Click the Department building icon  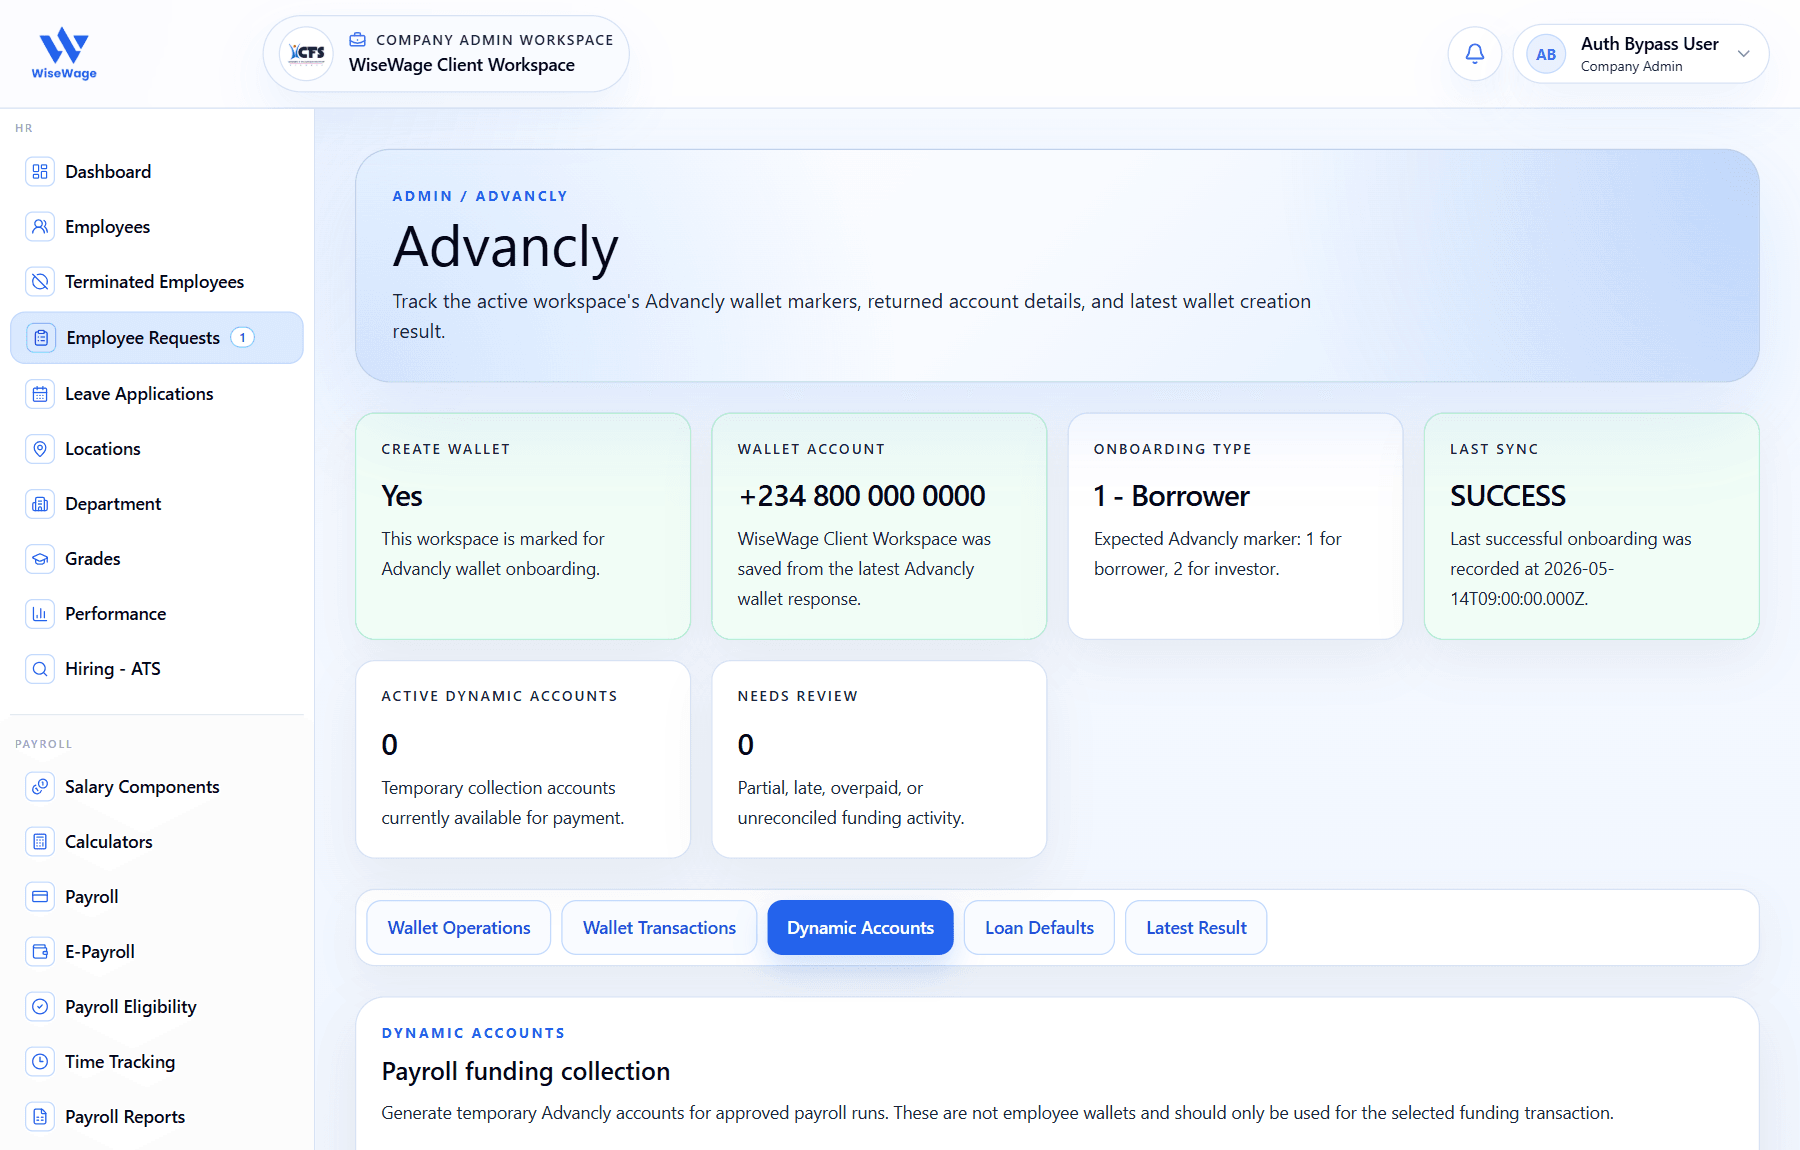tap(40, 504)
